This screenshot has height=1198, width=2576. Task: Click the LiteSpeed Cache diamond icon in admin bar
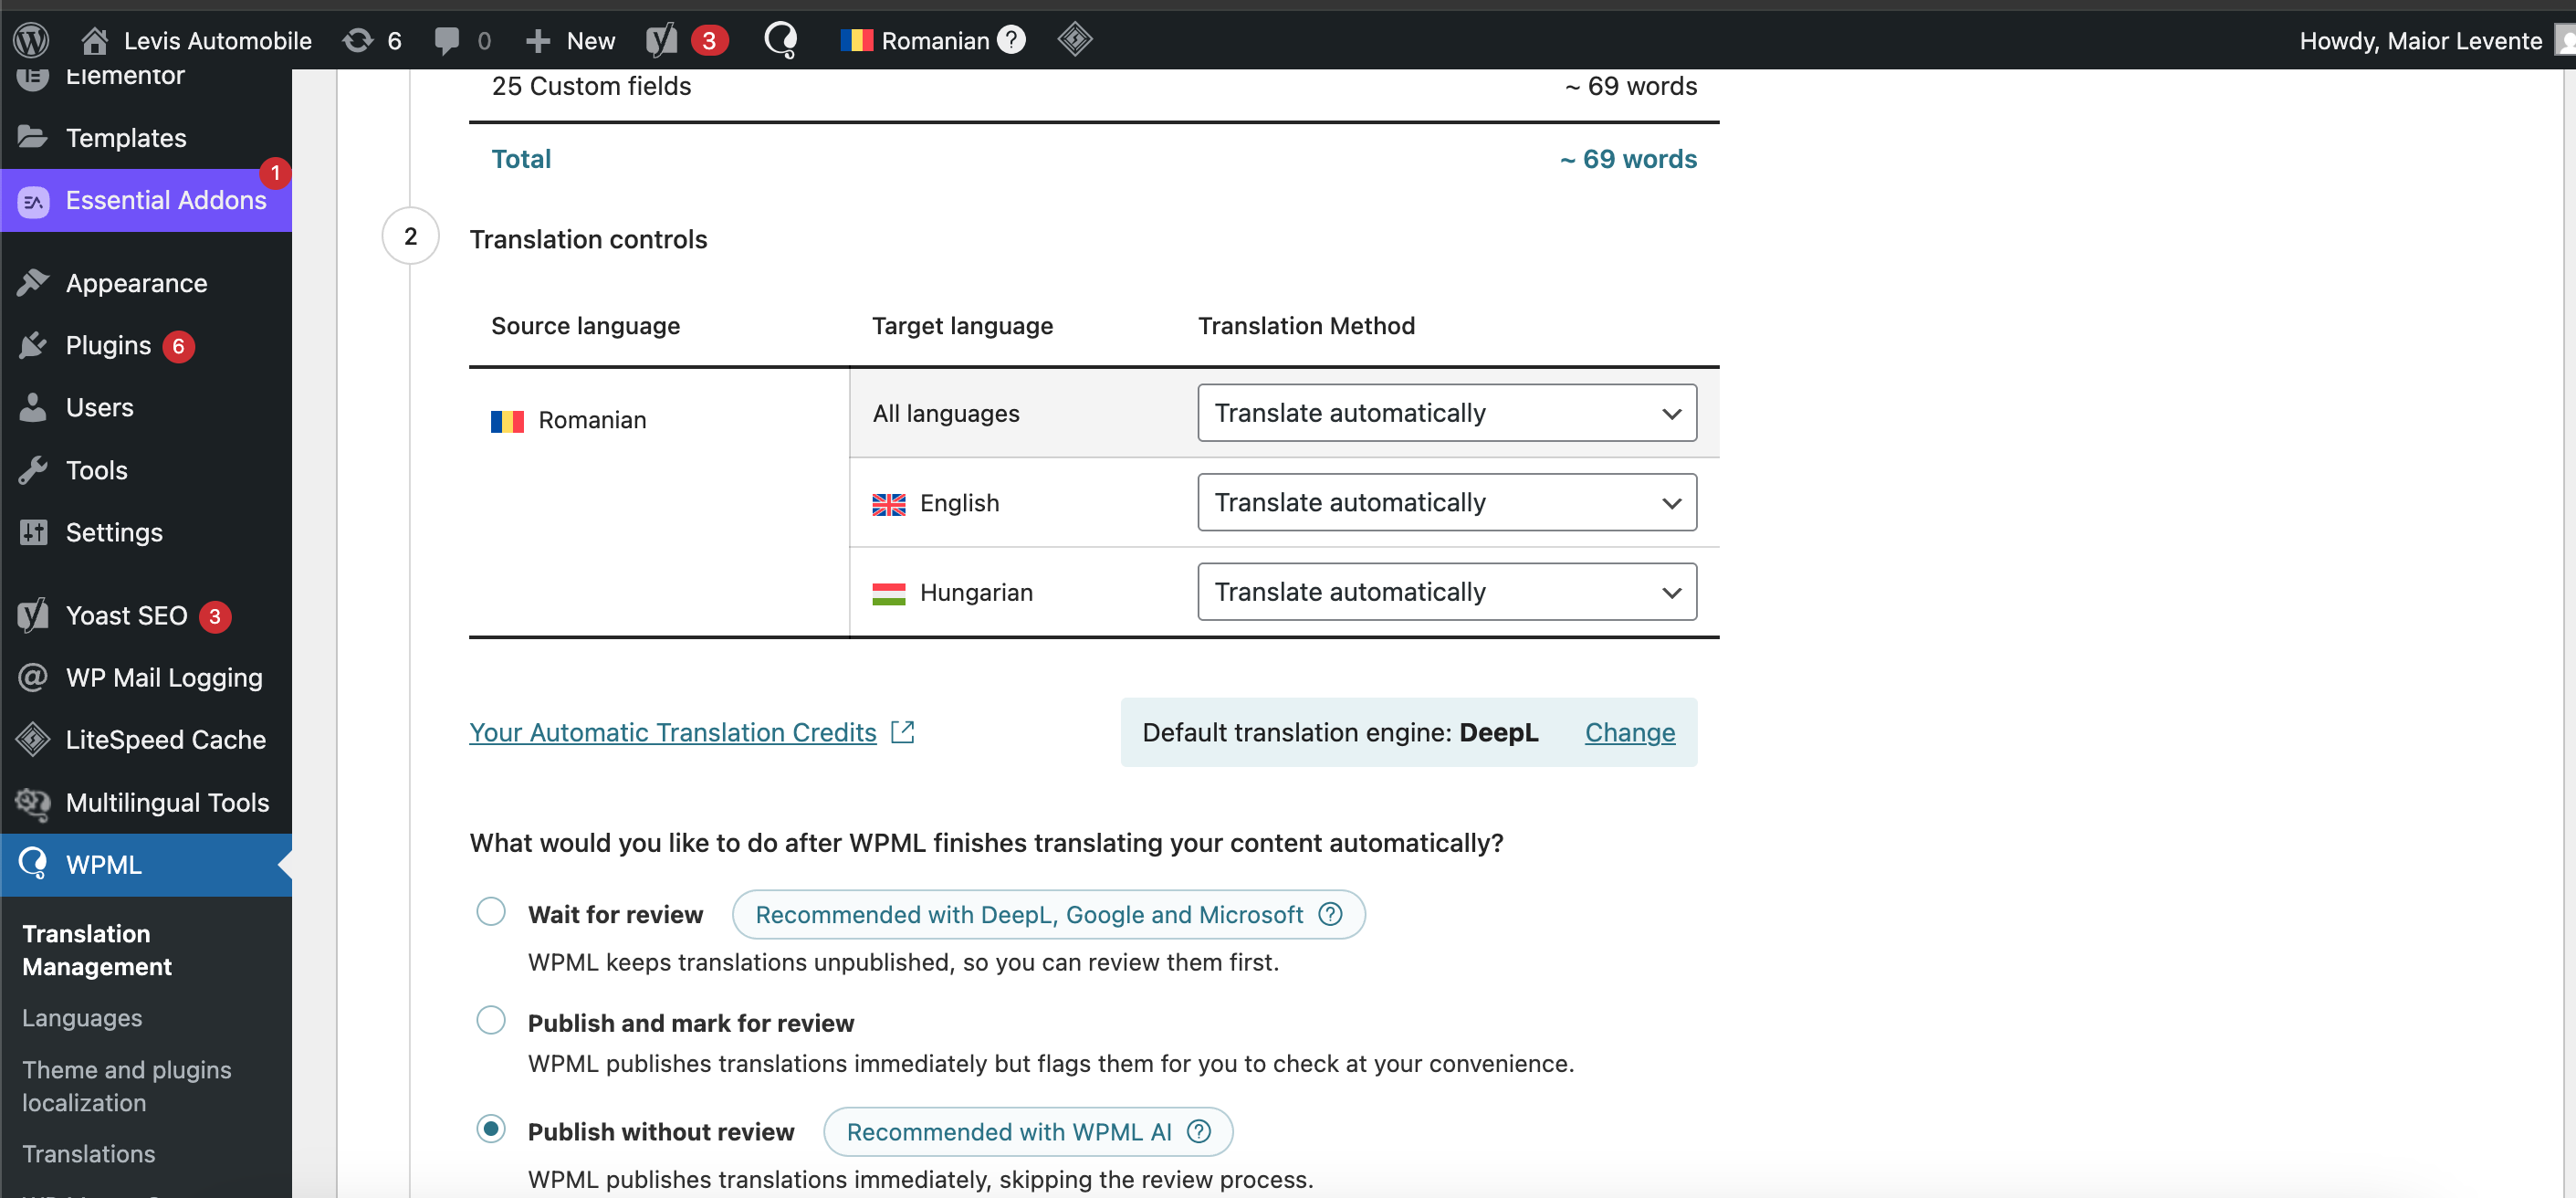[x=1074, y=40]
